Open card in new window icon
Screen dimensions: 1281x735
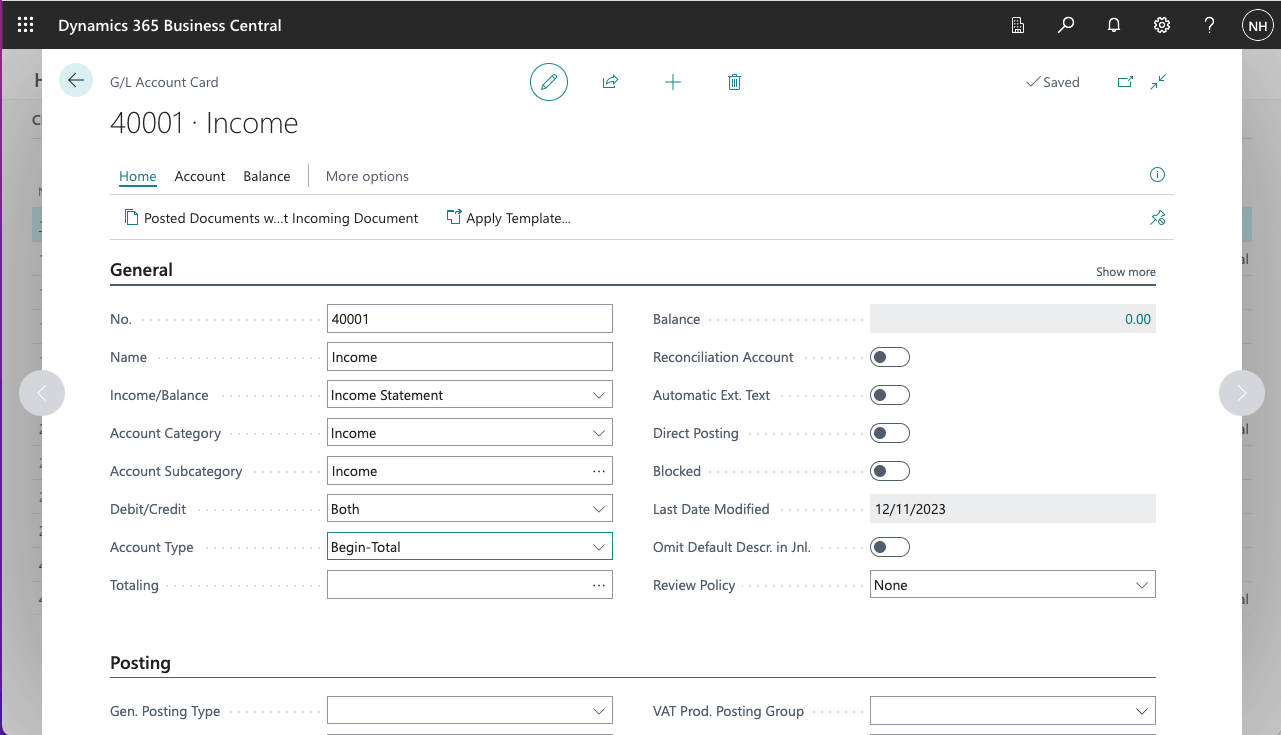coord(1125,82)
